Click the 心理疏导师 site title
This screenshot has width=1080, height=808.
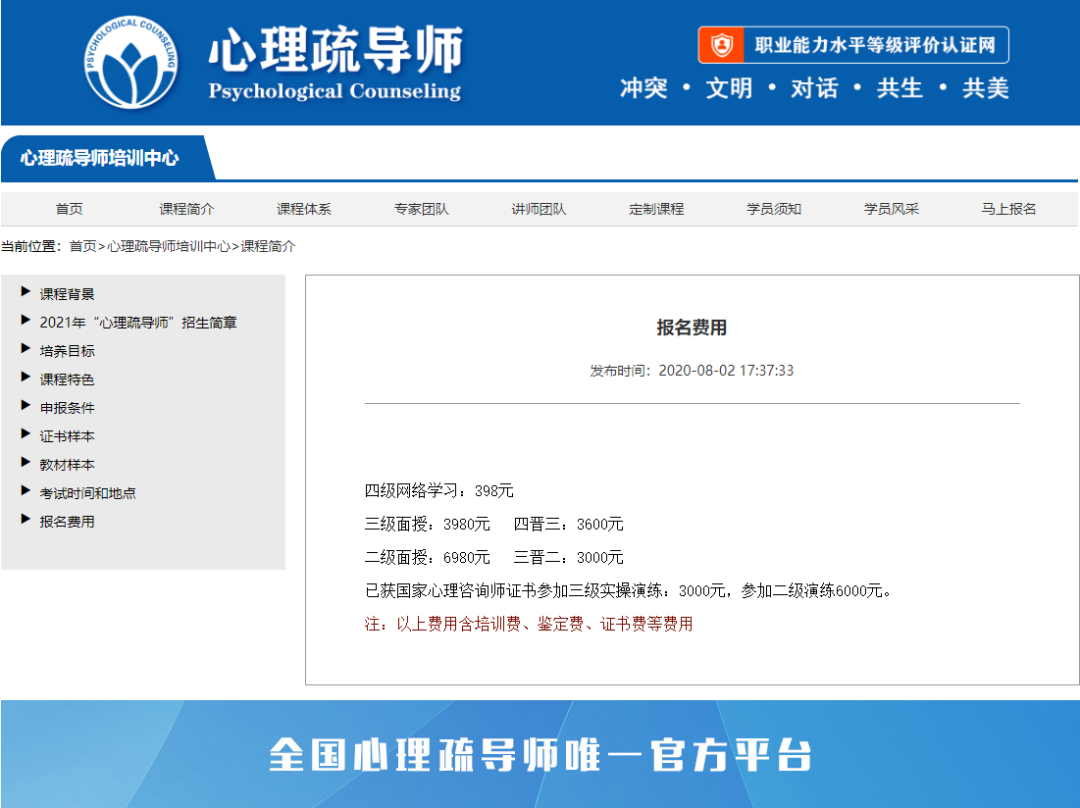[336, 50]
